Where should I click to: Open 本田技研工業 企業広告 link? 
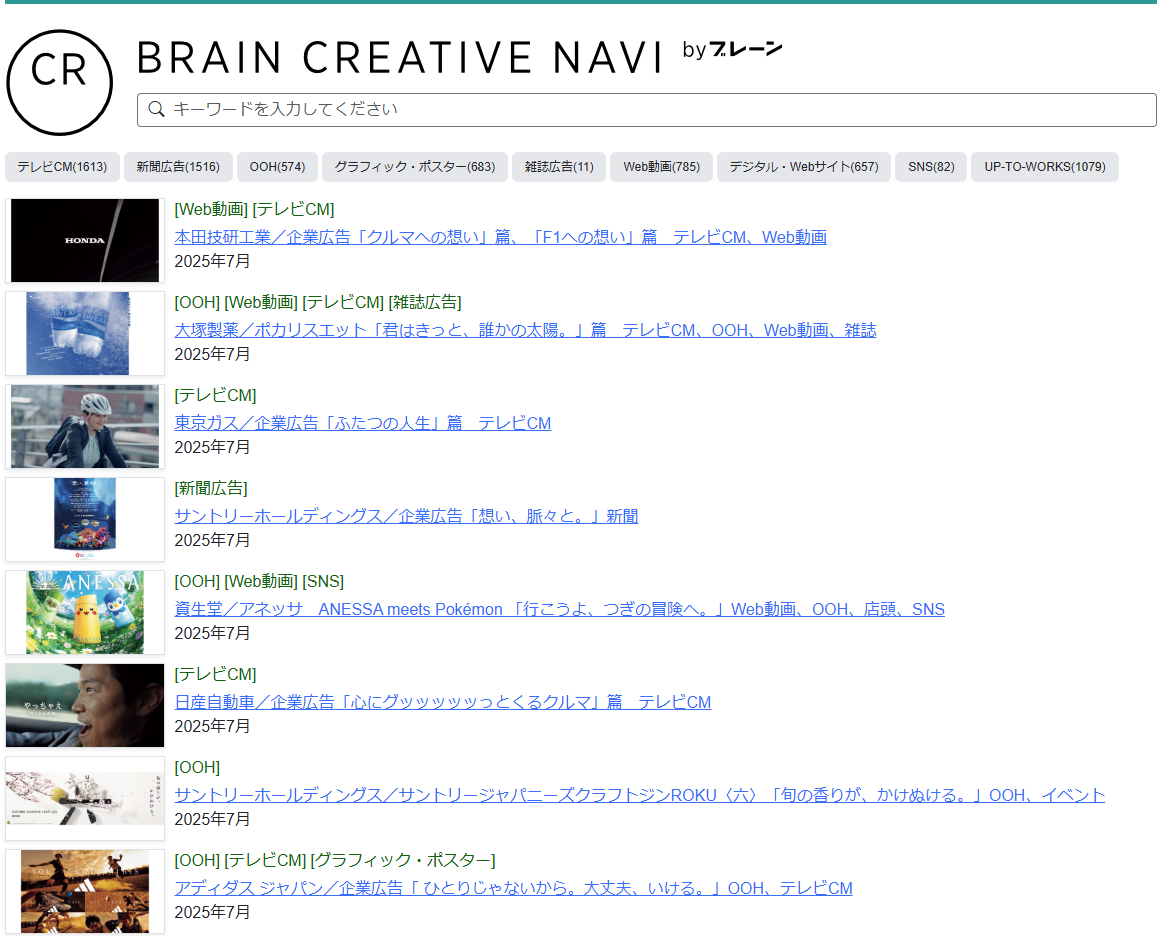(x=501, y=237)
